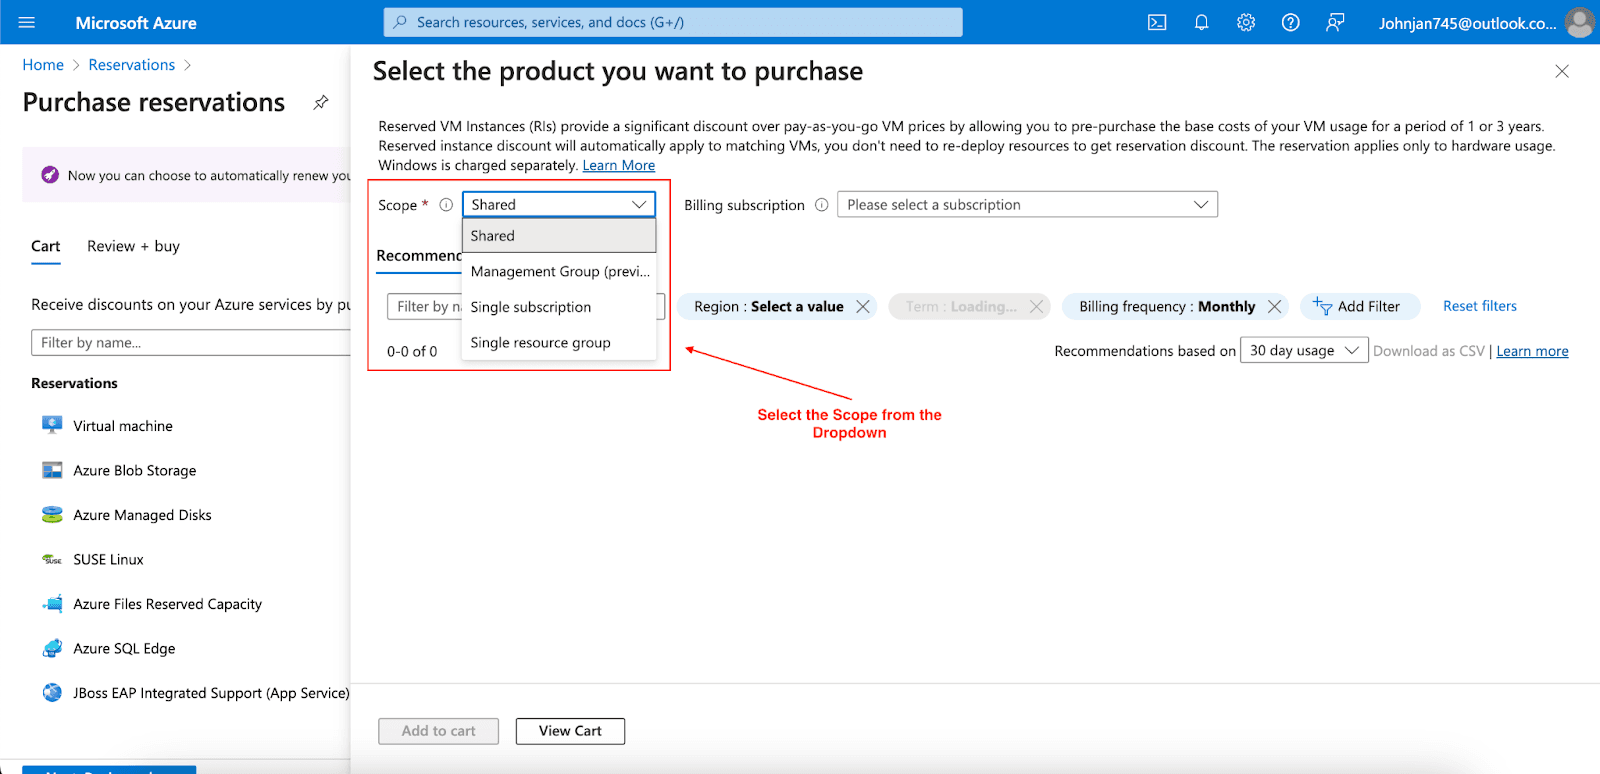Viewport: 1600px width, 774px height.
Task: Click the Azure Blob Storage icon
Action: click(52, 470)
